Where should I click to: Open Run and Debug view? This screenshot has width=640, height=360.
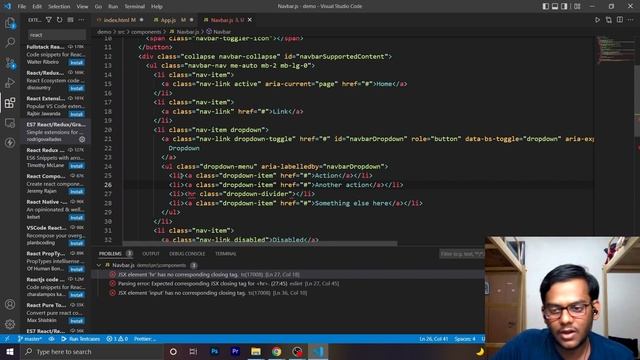click(x=10, y=83)
